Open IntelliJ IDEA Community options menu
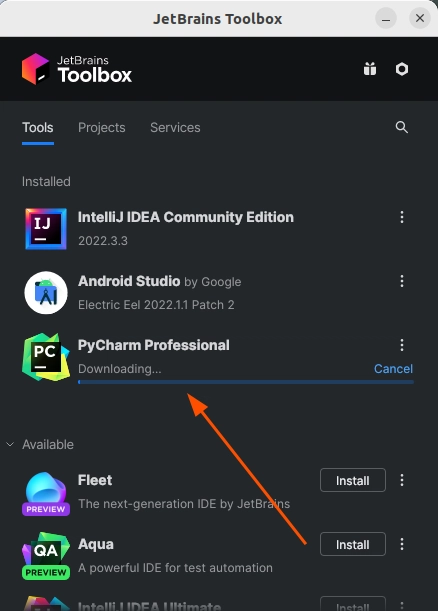 pyautogui.click(x=402, y=217)
